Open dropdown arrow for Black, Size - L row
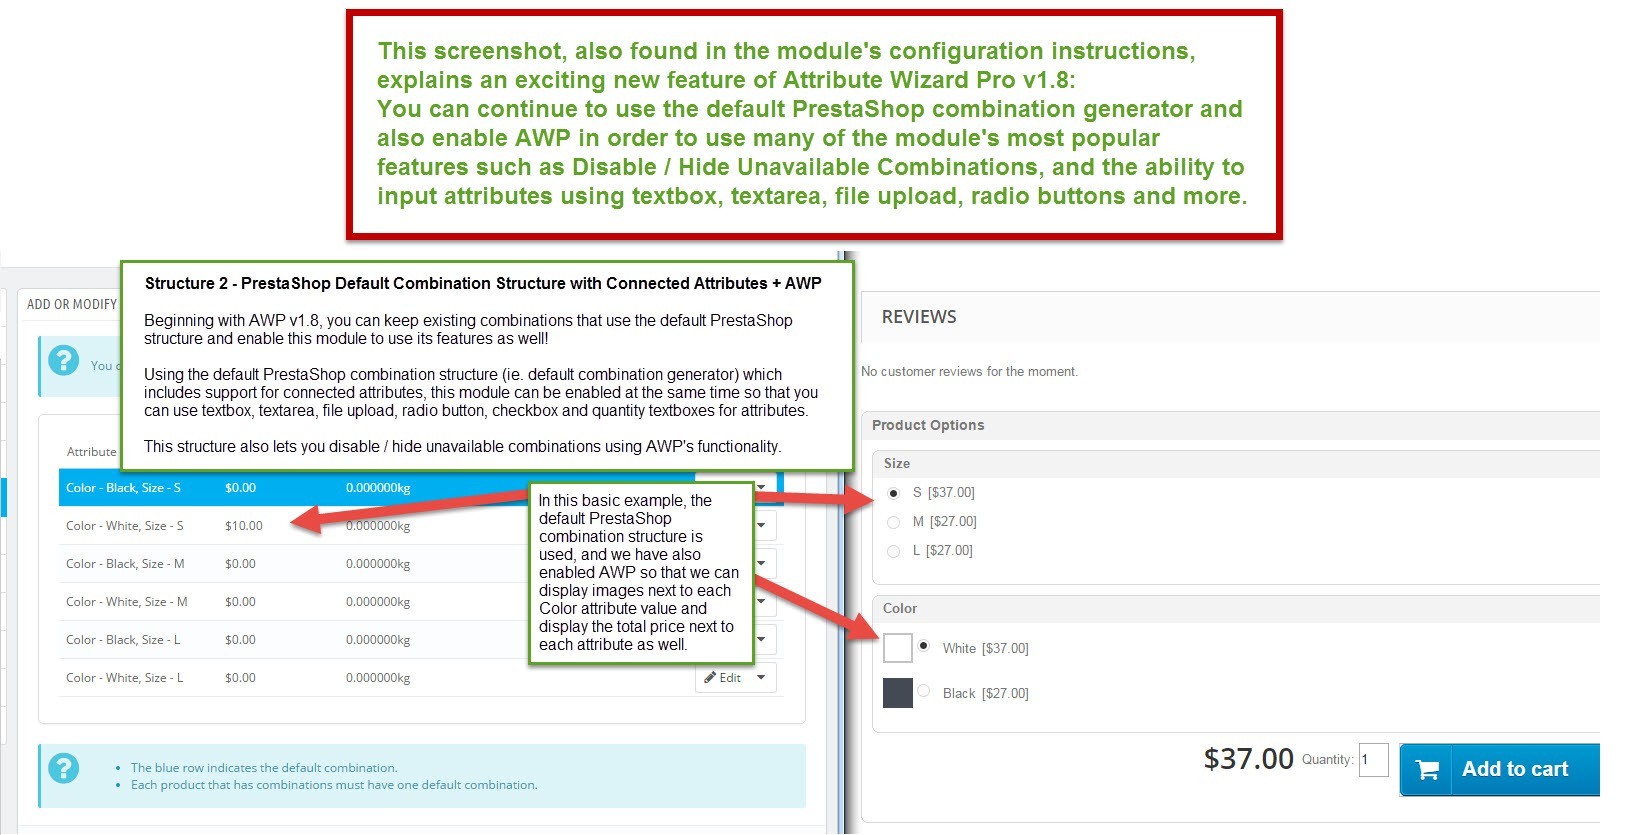This screenshot has width=1632, height=835. pos(762,640)
